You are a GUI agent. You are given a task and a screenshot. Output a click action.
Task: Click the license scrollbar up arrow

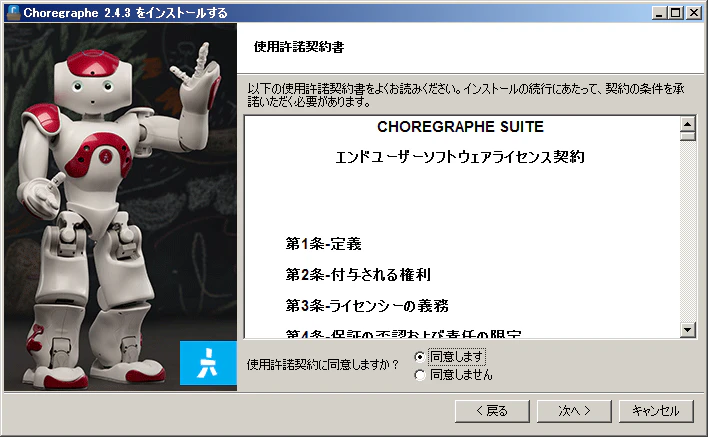tap(687, 124)
